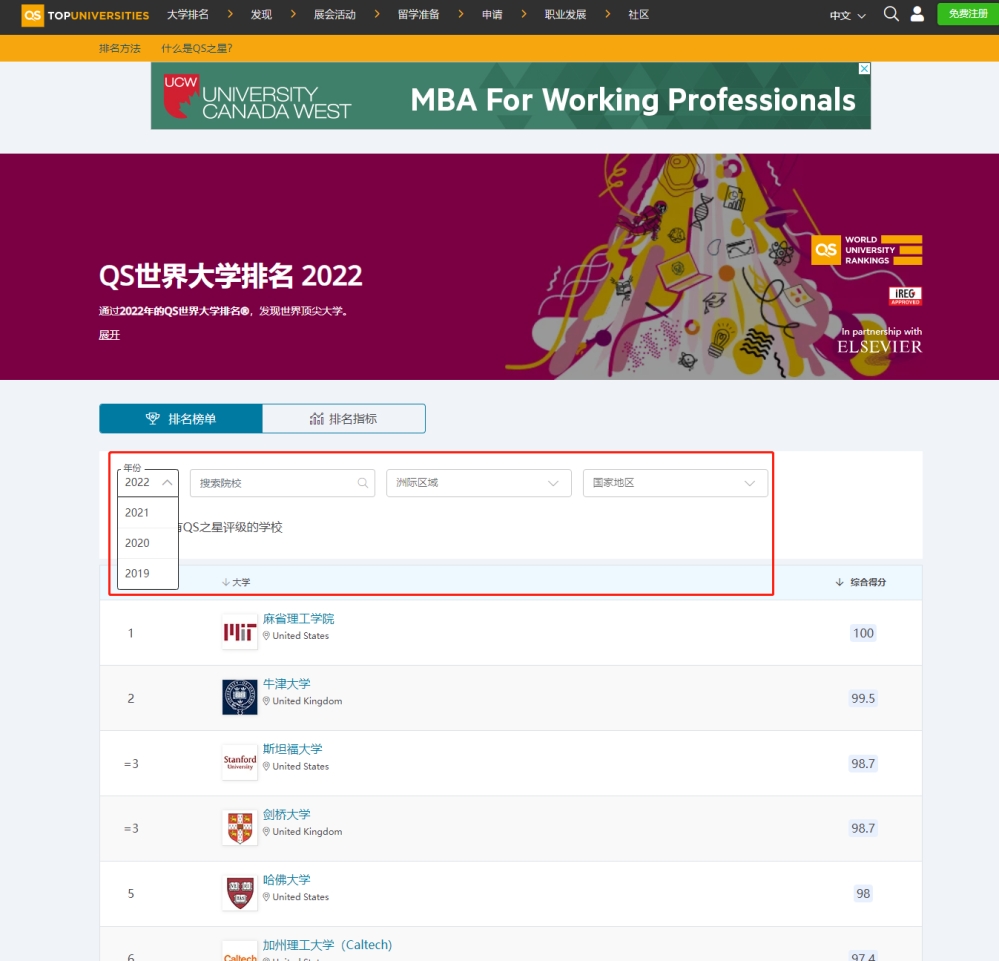Open the 社区 navigation menu
Screen dimensions: 999x961
coord(638,14)
